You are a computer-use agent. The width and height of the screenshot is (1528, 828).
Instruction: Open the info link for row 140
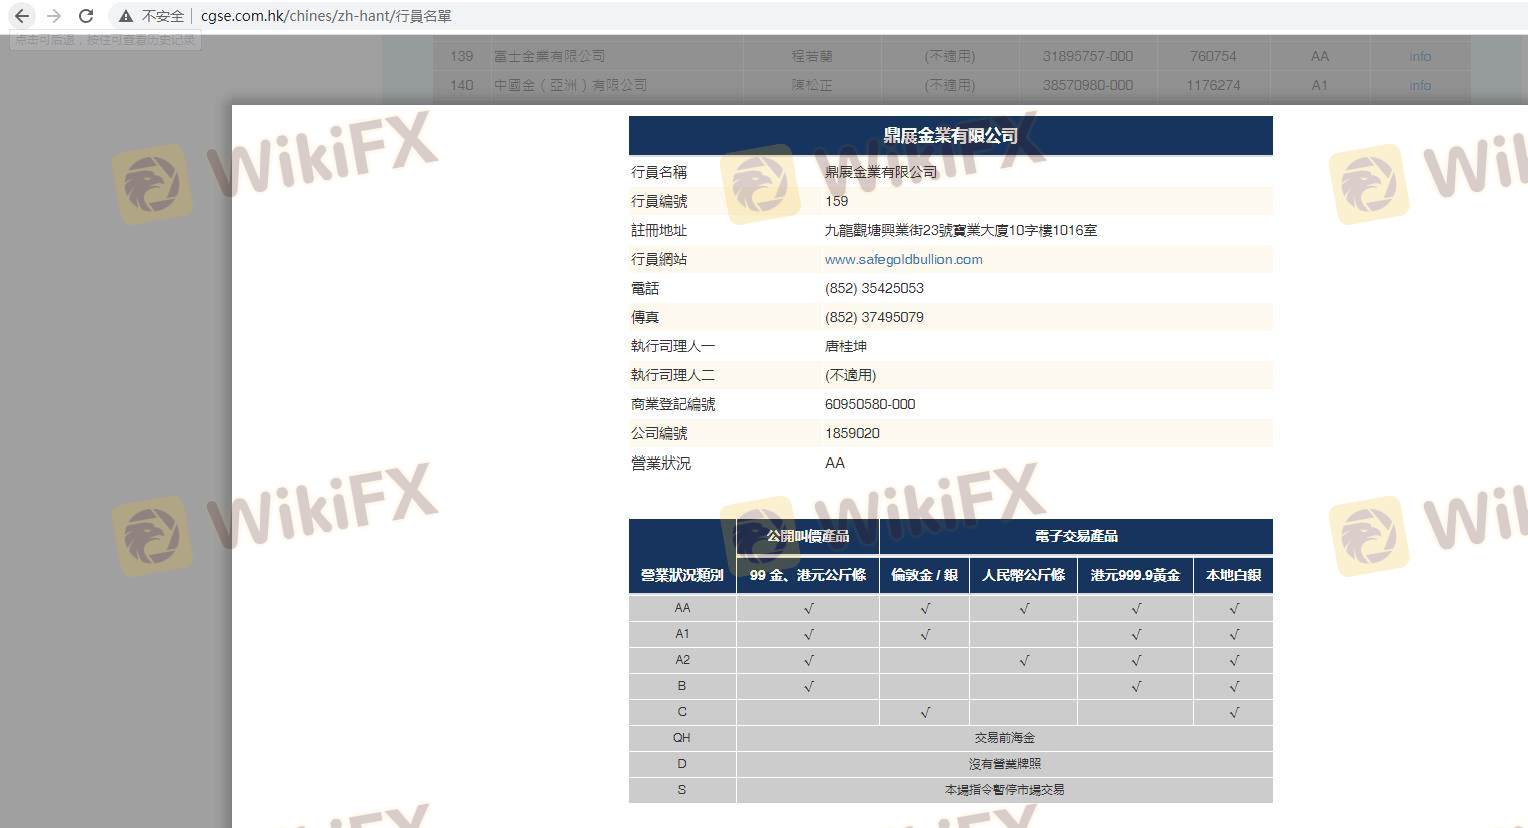[1420, 85]
